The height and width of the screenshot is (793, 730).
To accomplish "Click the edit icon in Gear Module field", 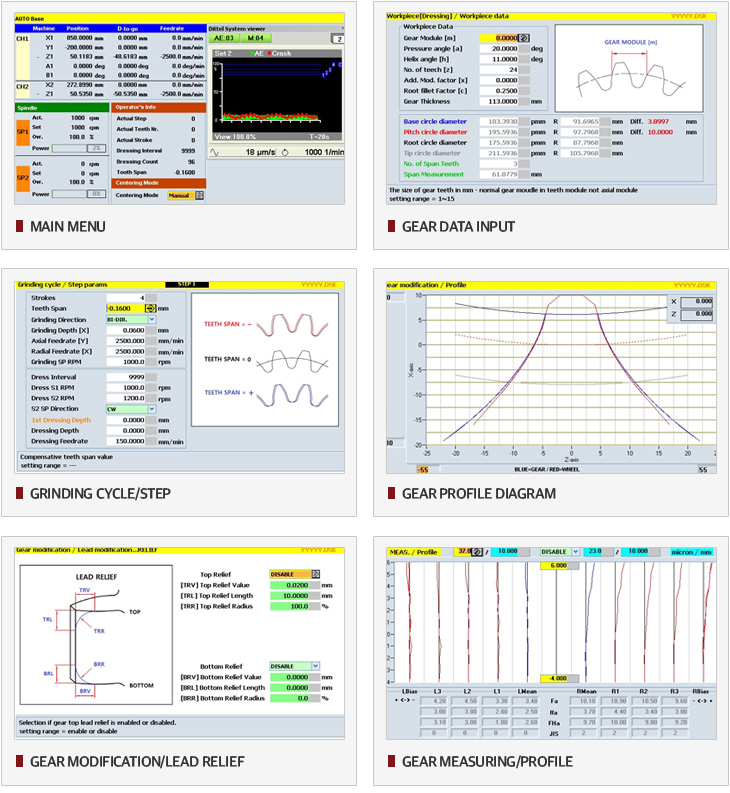I will pyautogui.click(x=524, y=38).
